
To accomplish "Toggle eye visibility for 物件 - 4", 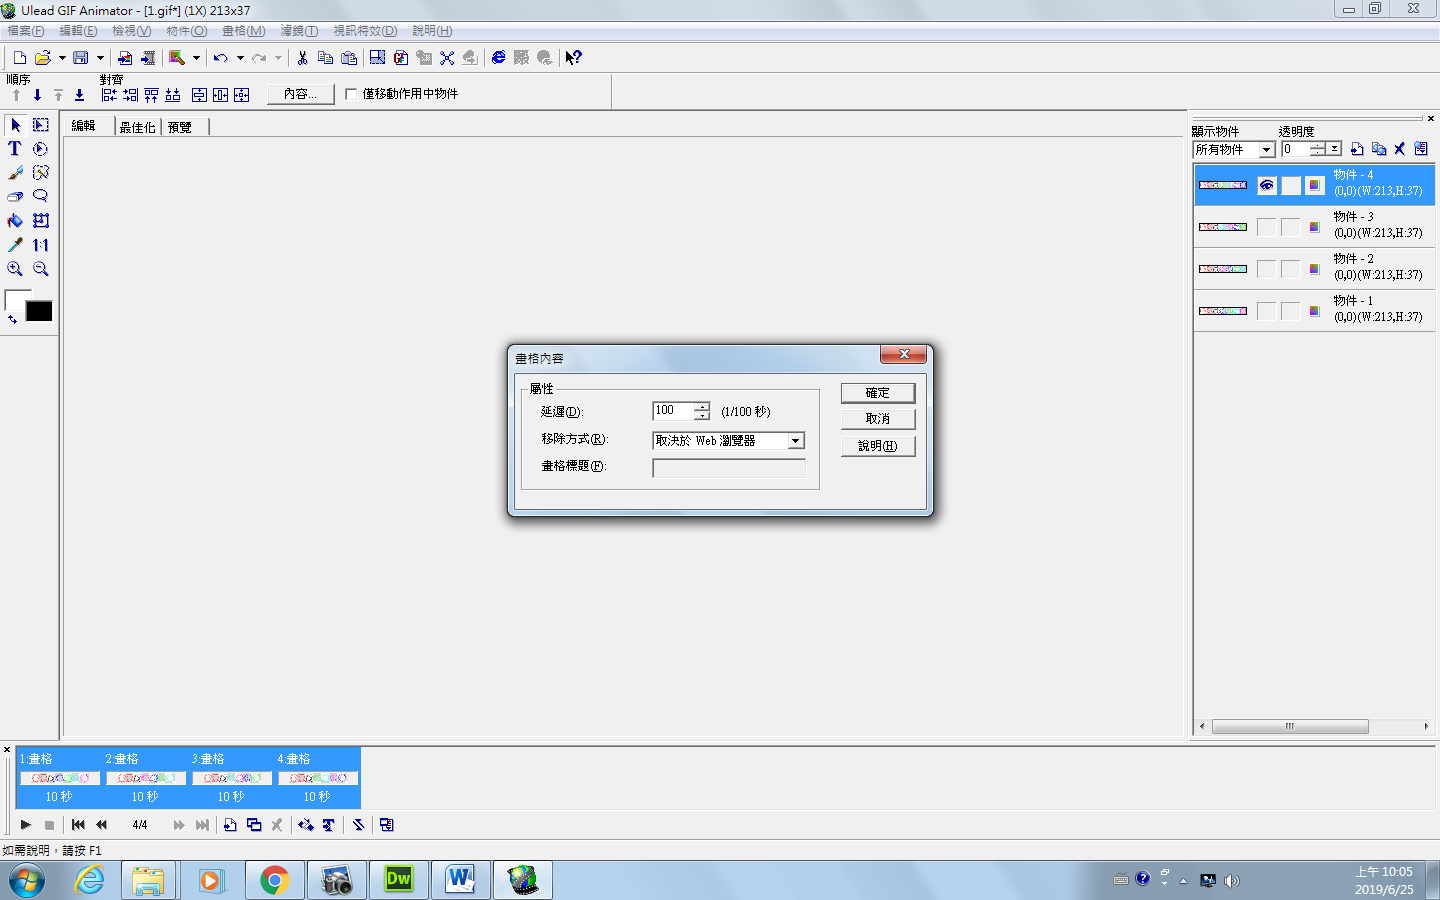I will click(x=1267, y=185).
